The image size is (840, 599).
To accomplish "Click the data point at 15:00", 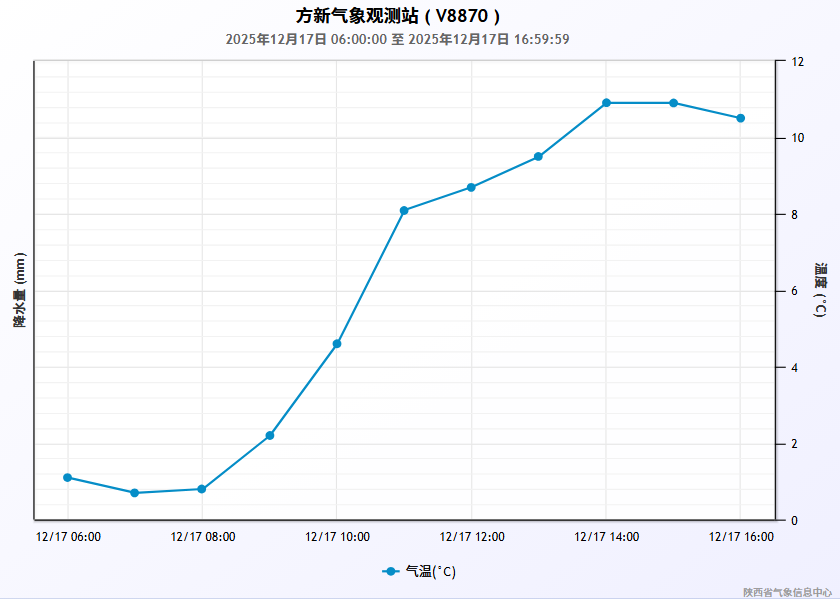I will [673, 103].
